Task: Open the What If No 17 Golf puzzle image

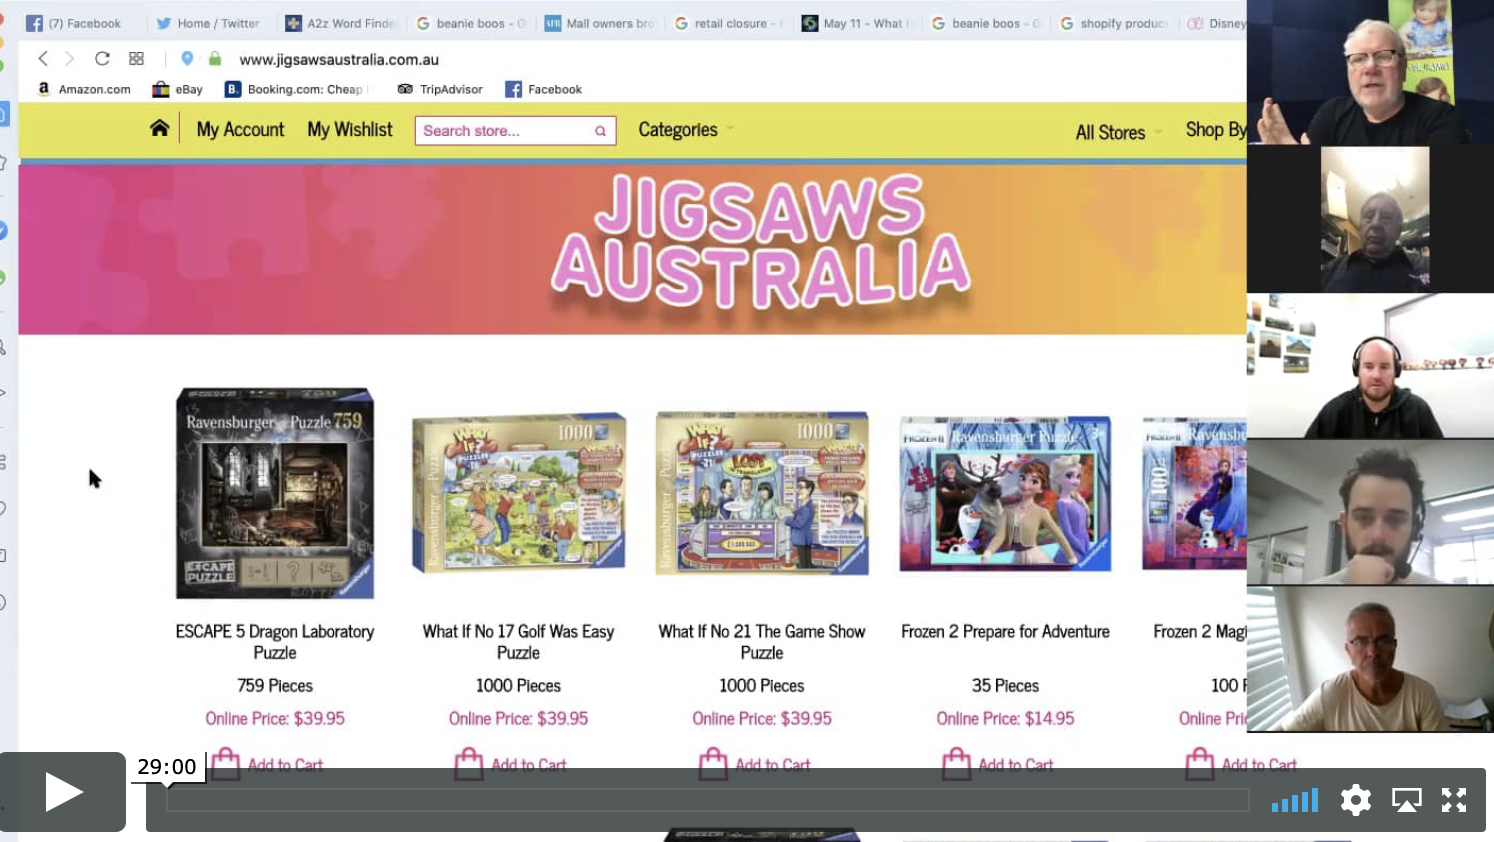Action: (519, 493)
